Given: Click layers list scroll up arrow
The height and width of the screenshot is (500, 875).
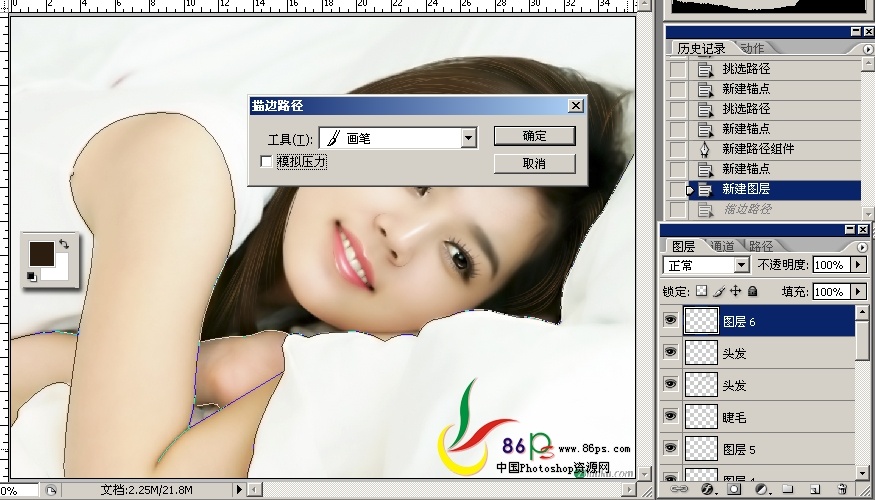Looking at the screenshot, I should (863, 312).
